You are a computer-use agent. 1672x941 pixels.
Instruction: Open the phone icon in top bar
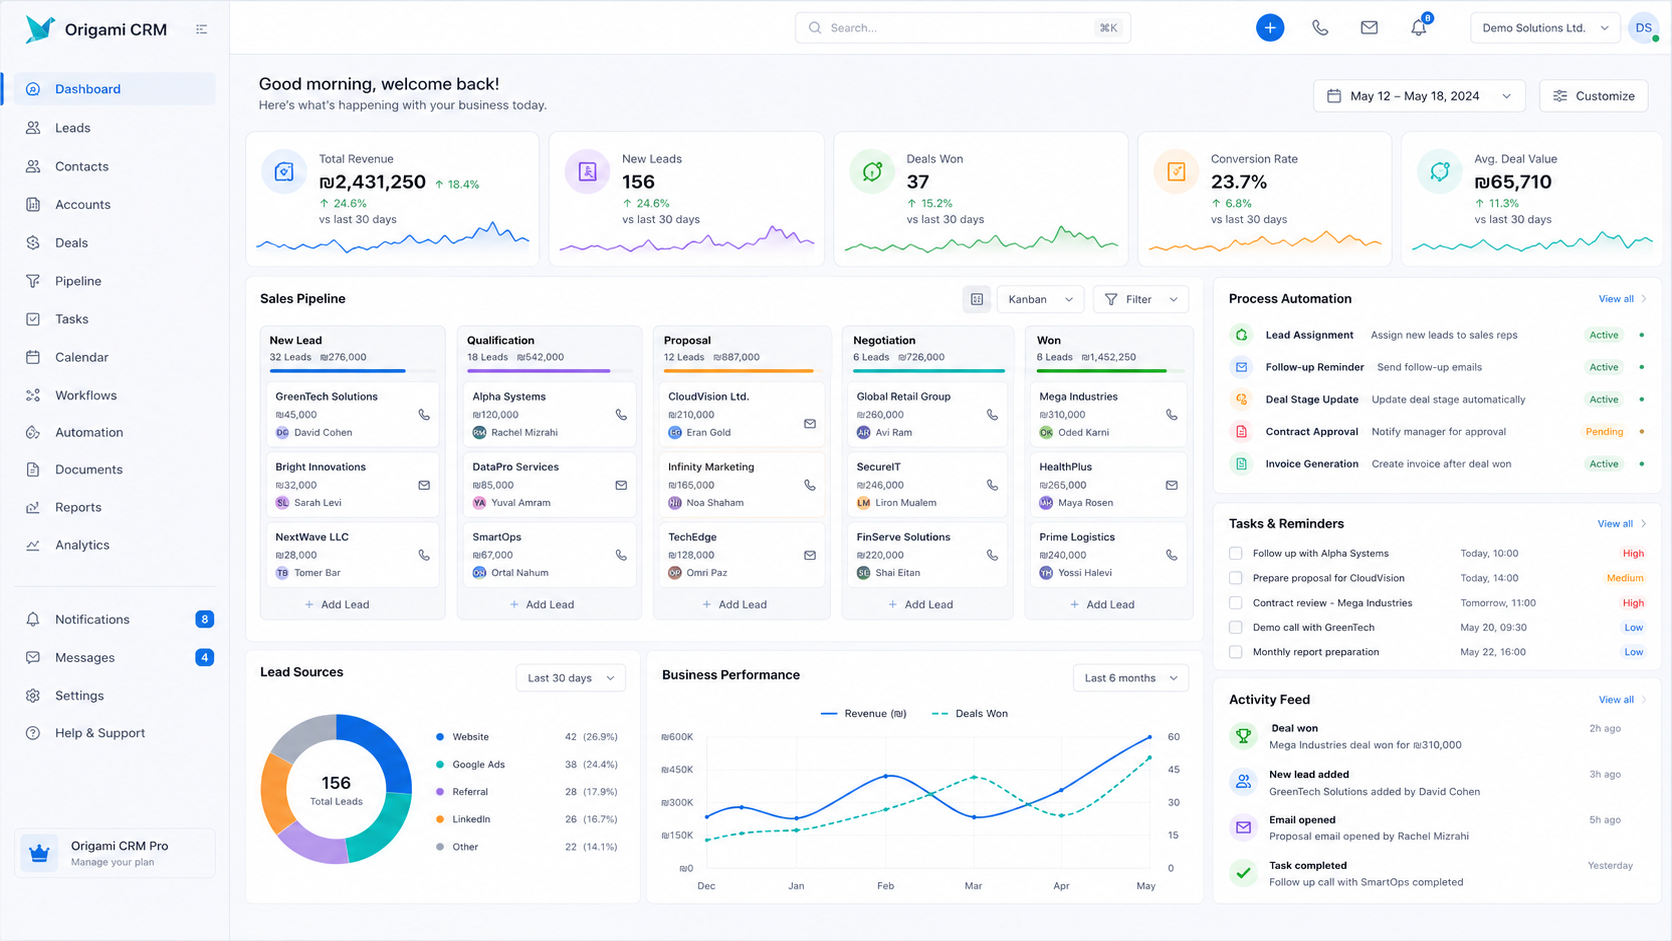[x=1320, y=28]
